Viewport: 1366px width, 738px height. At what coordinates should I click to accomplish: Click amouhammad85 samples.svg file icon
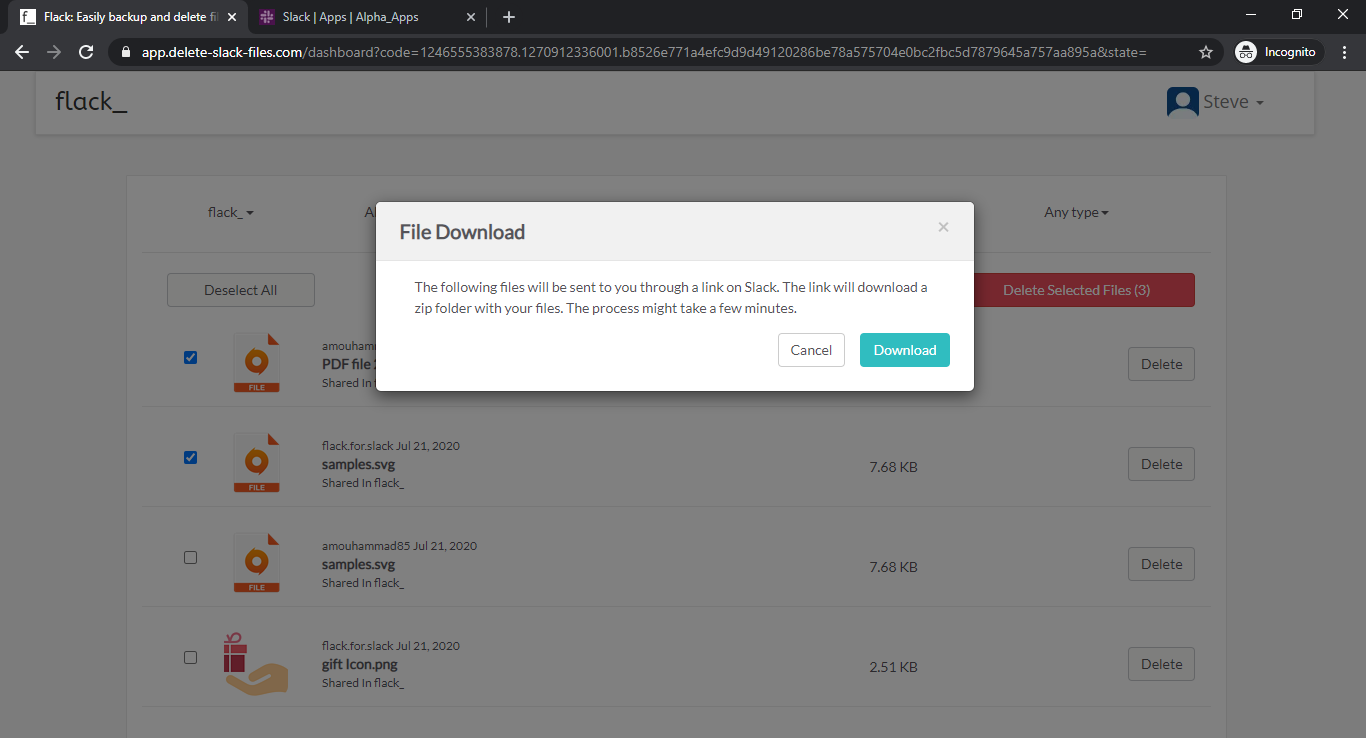coord(256,563)
